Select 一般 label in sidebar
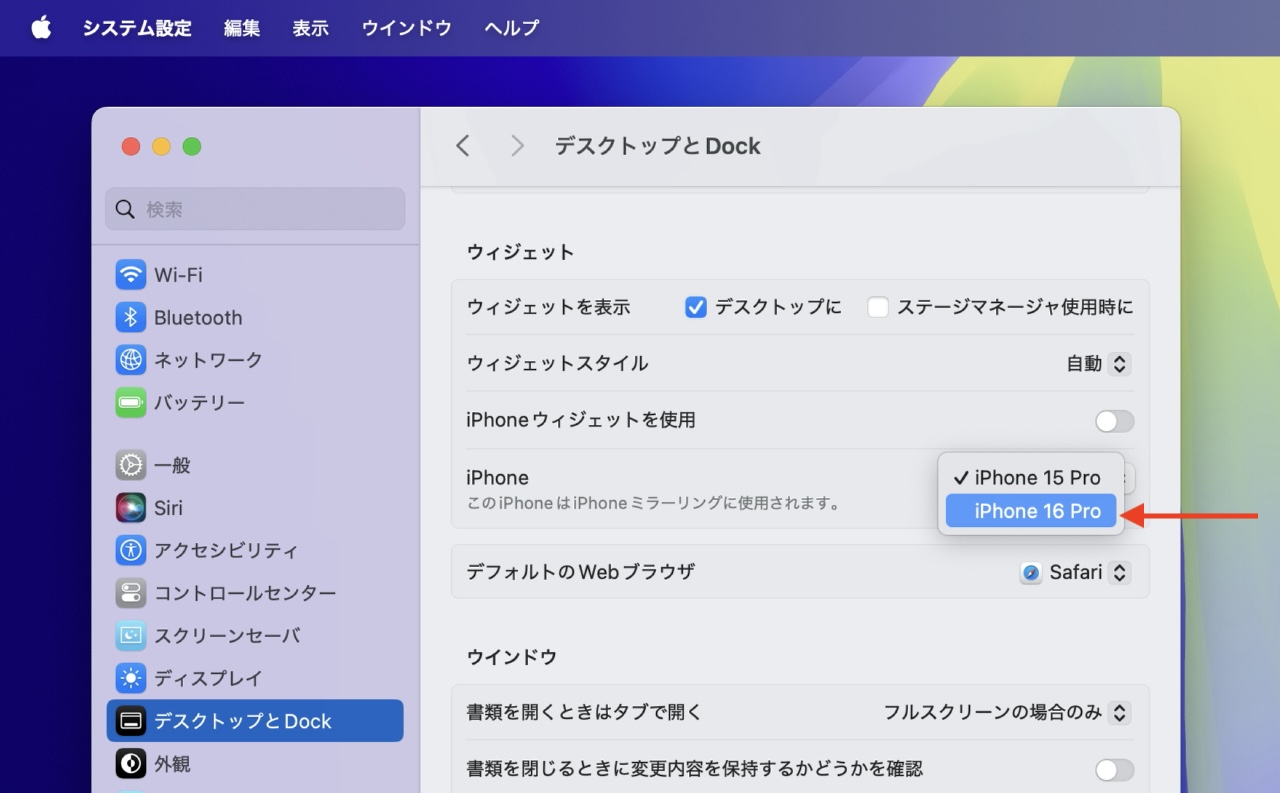The image size is (1280, 793). coord(172,465)
